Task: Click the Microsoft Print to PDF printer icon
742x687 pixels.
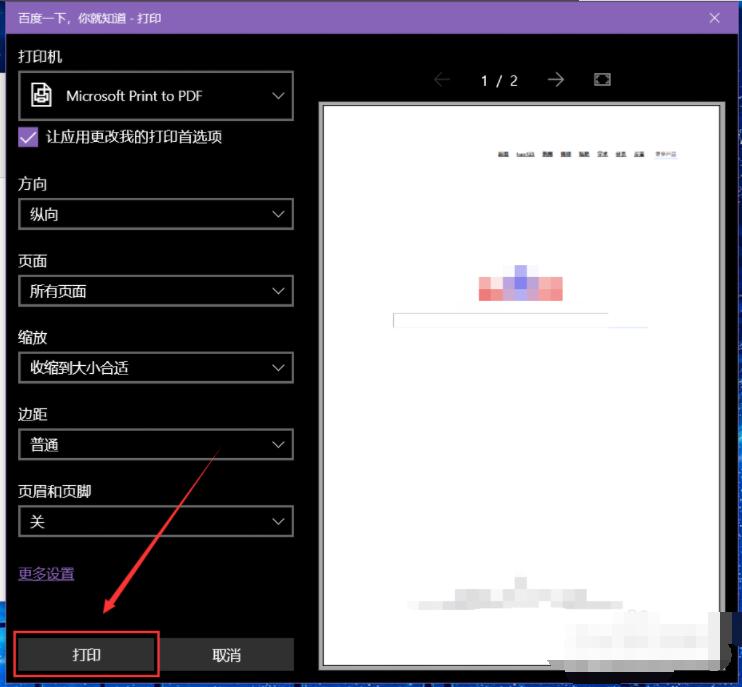Action: tap(42, 95)
